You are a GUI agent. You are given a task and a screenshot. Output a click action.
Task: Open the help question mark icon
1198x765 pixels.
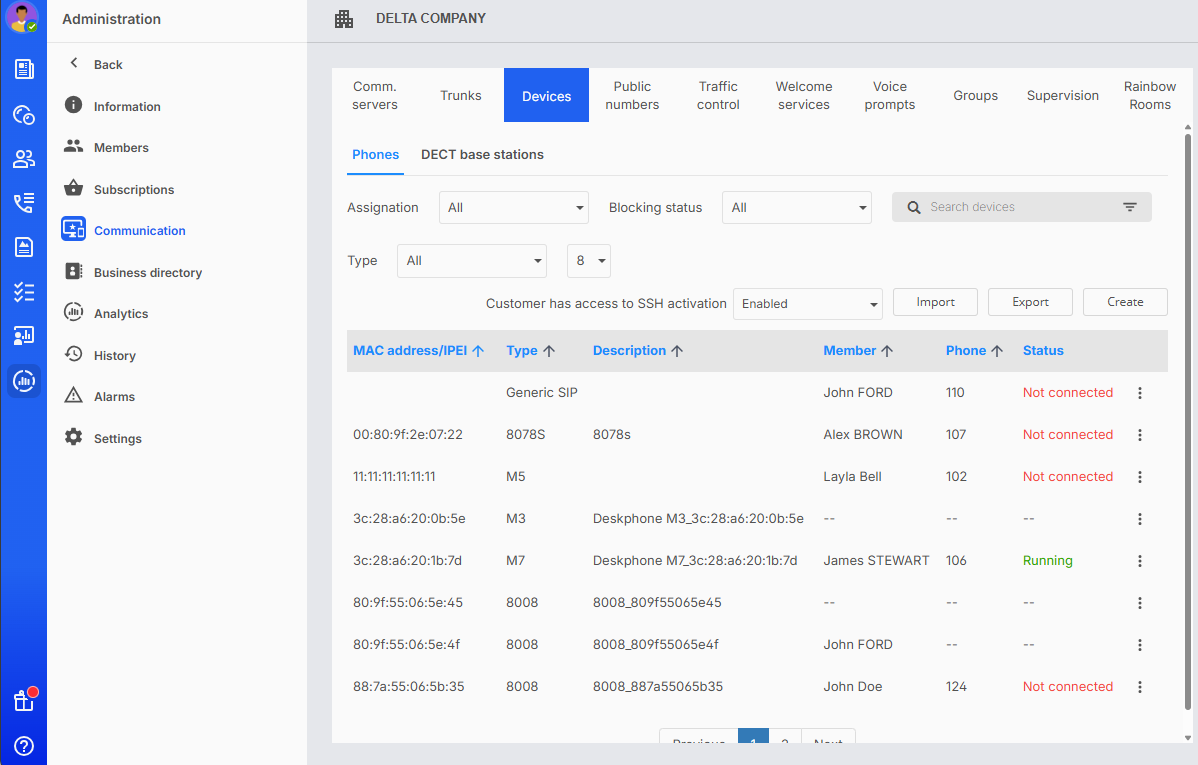[24, 746]
